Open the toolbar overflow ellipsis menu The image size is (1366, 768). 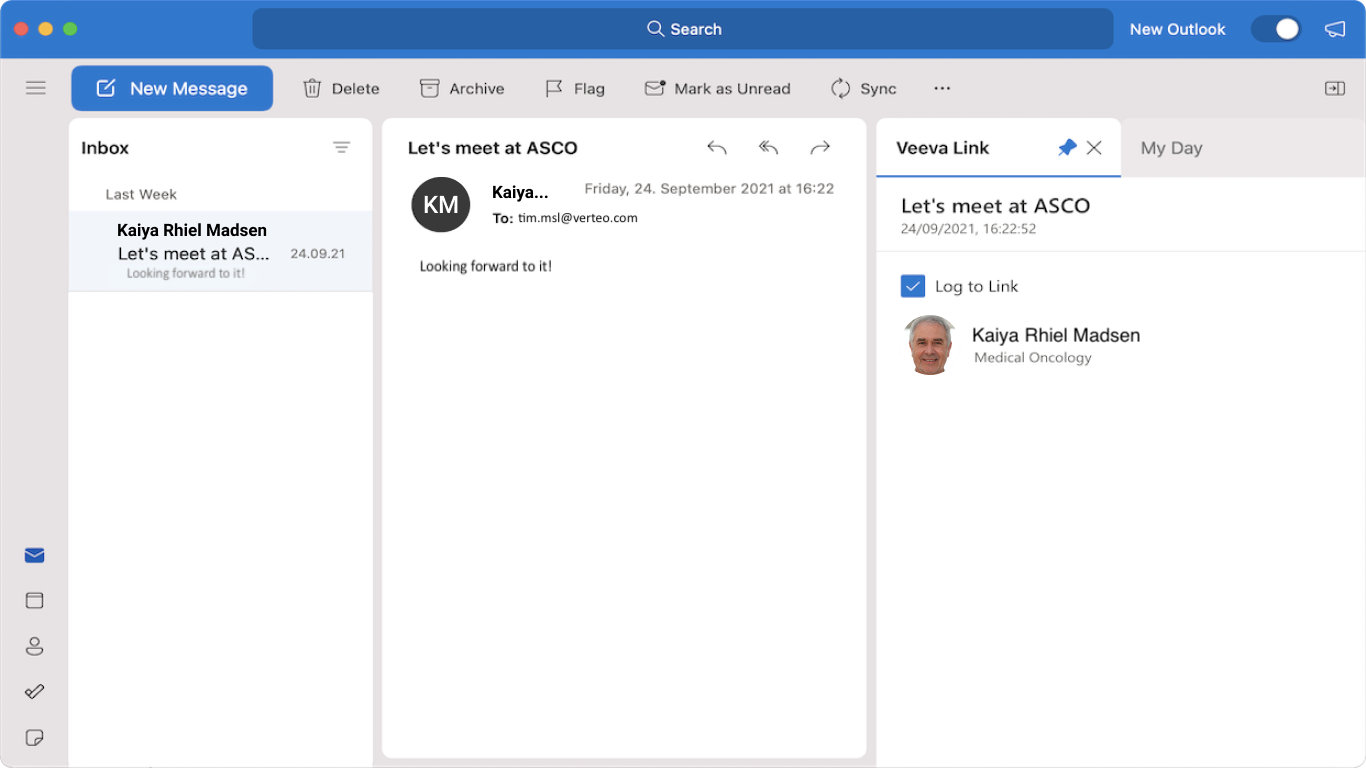(942, 88)
